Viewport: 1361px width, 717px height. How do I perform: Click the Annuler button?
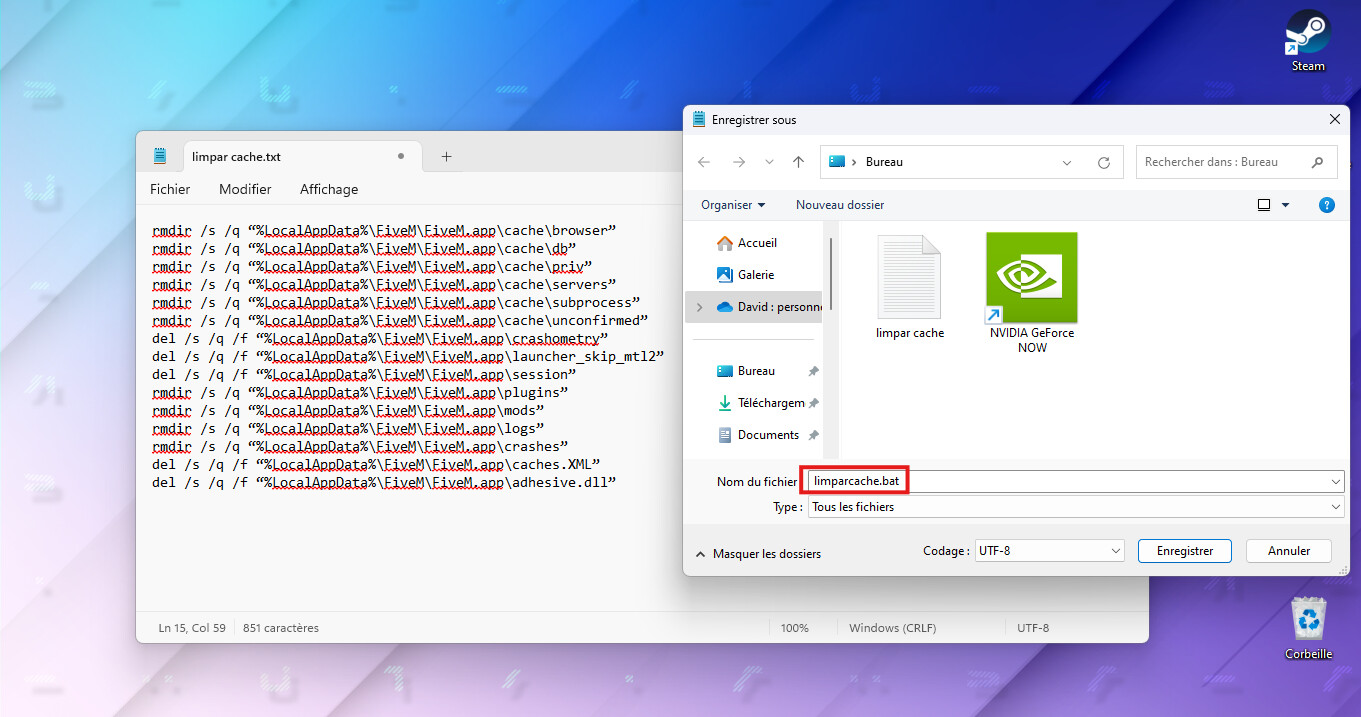tap(1288, 551)
